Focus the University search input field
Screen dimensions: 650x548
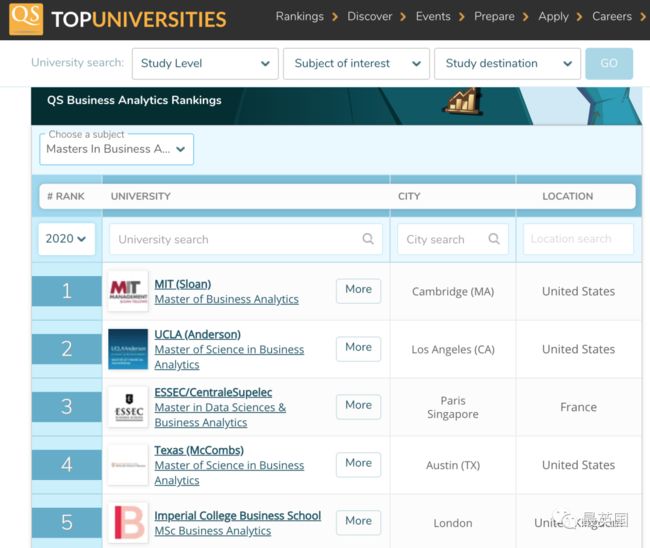point(245,239)
